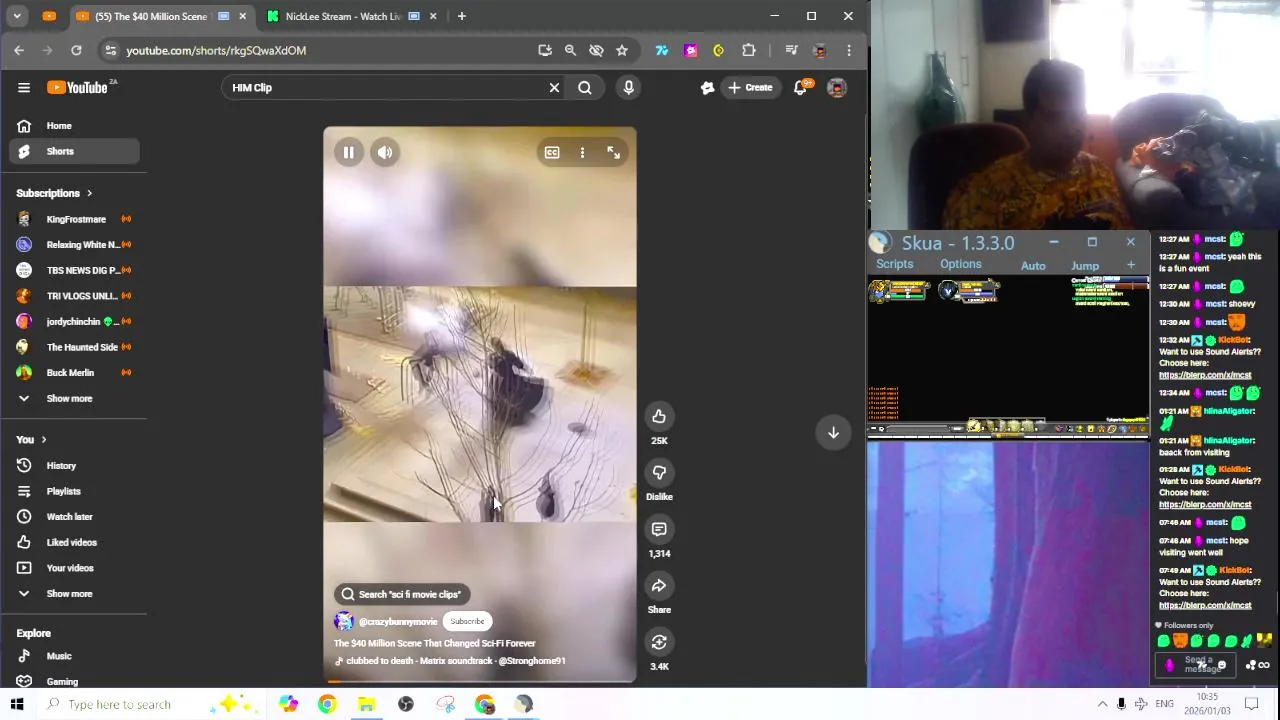Open Home in the YouTube sidebar

tap(74, 126)
